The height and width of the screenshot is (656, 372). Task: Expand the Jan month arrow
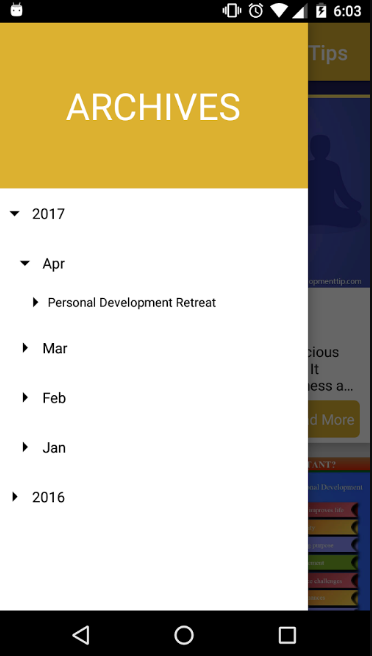click(25, 447)
